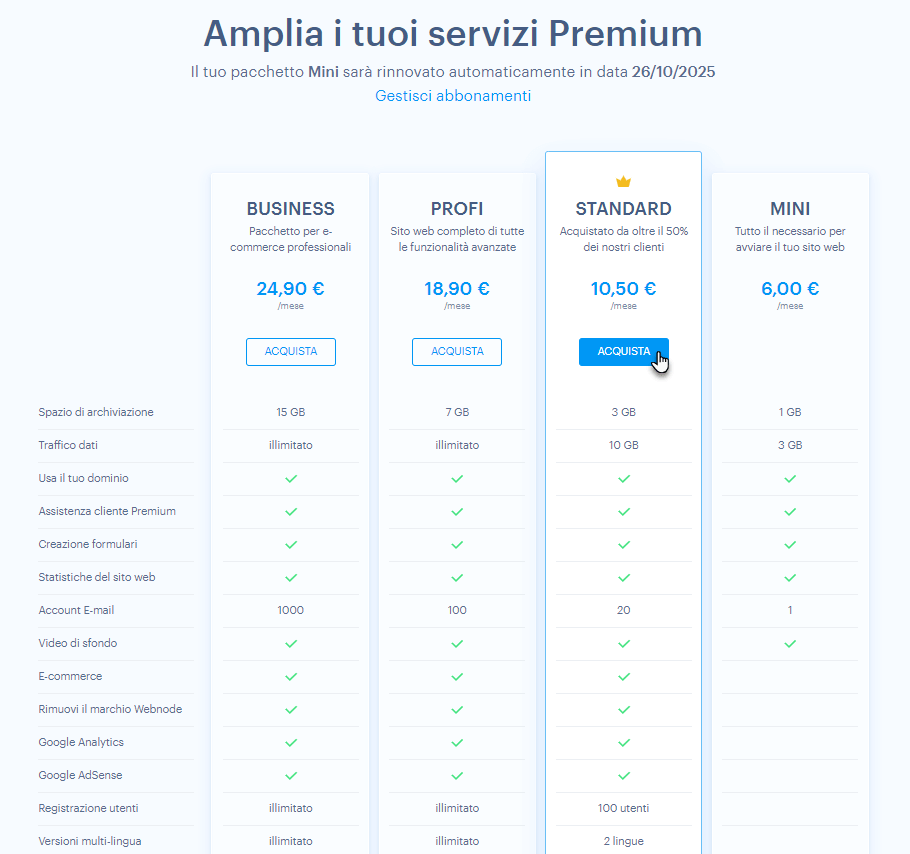Click the crown icon above the Standard plan
The width and height of the screenshot is (910, 854).
623,182
